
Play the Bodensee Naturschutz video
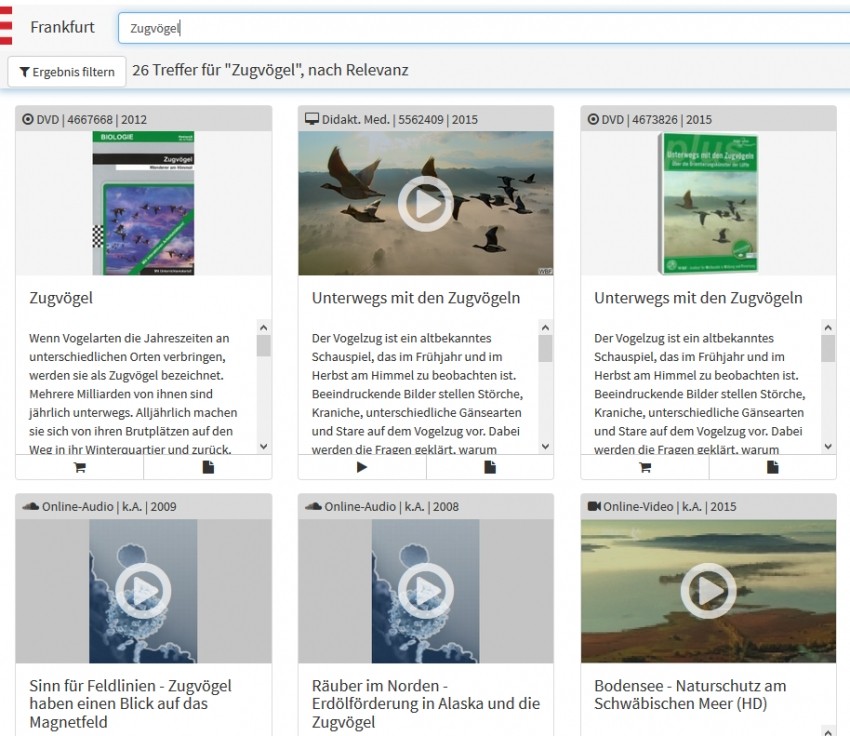(708, 591)
